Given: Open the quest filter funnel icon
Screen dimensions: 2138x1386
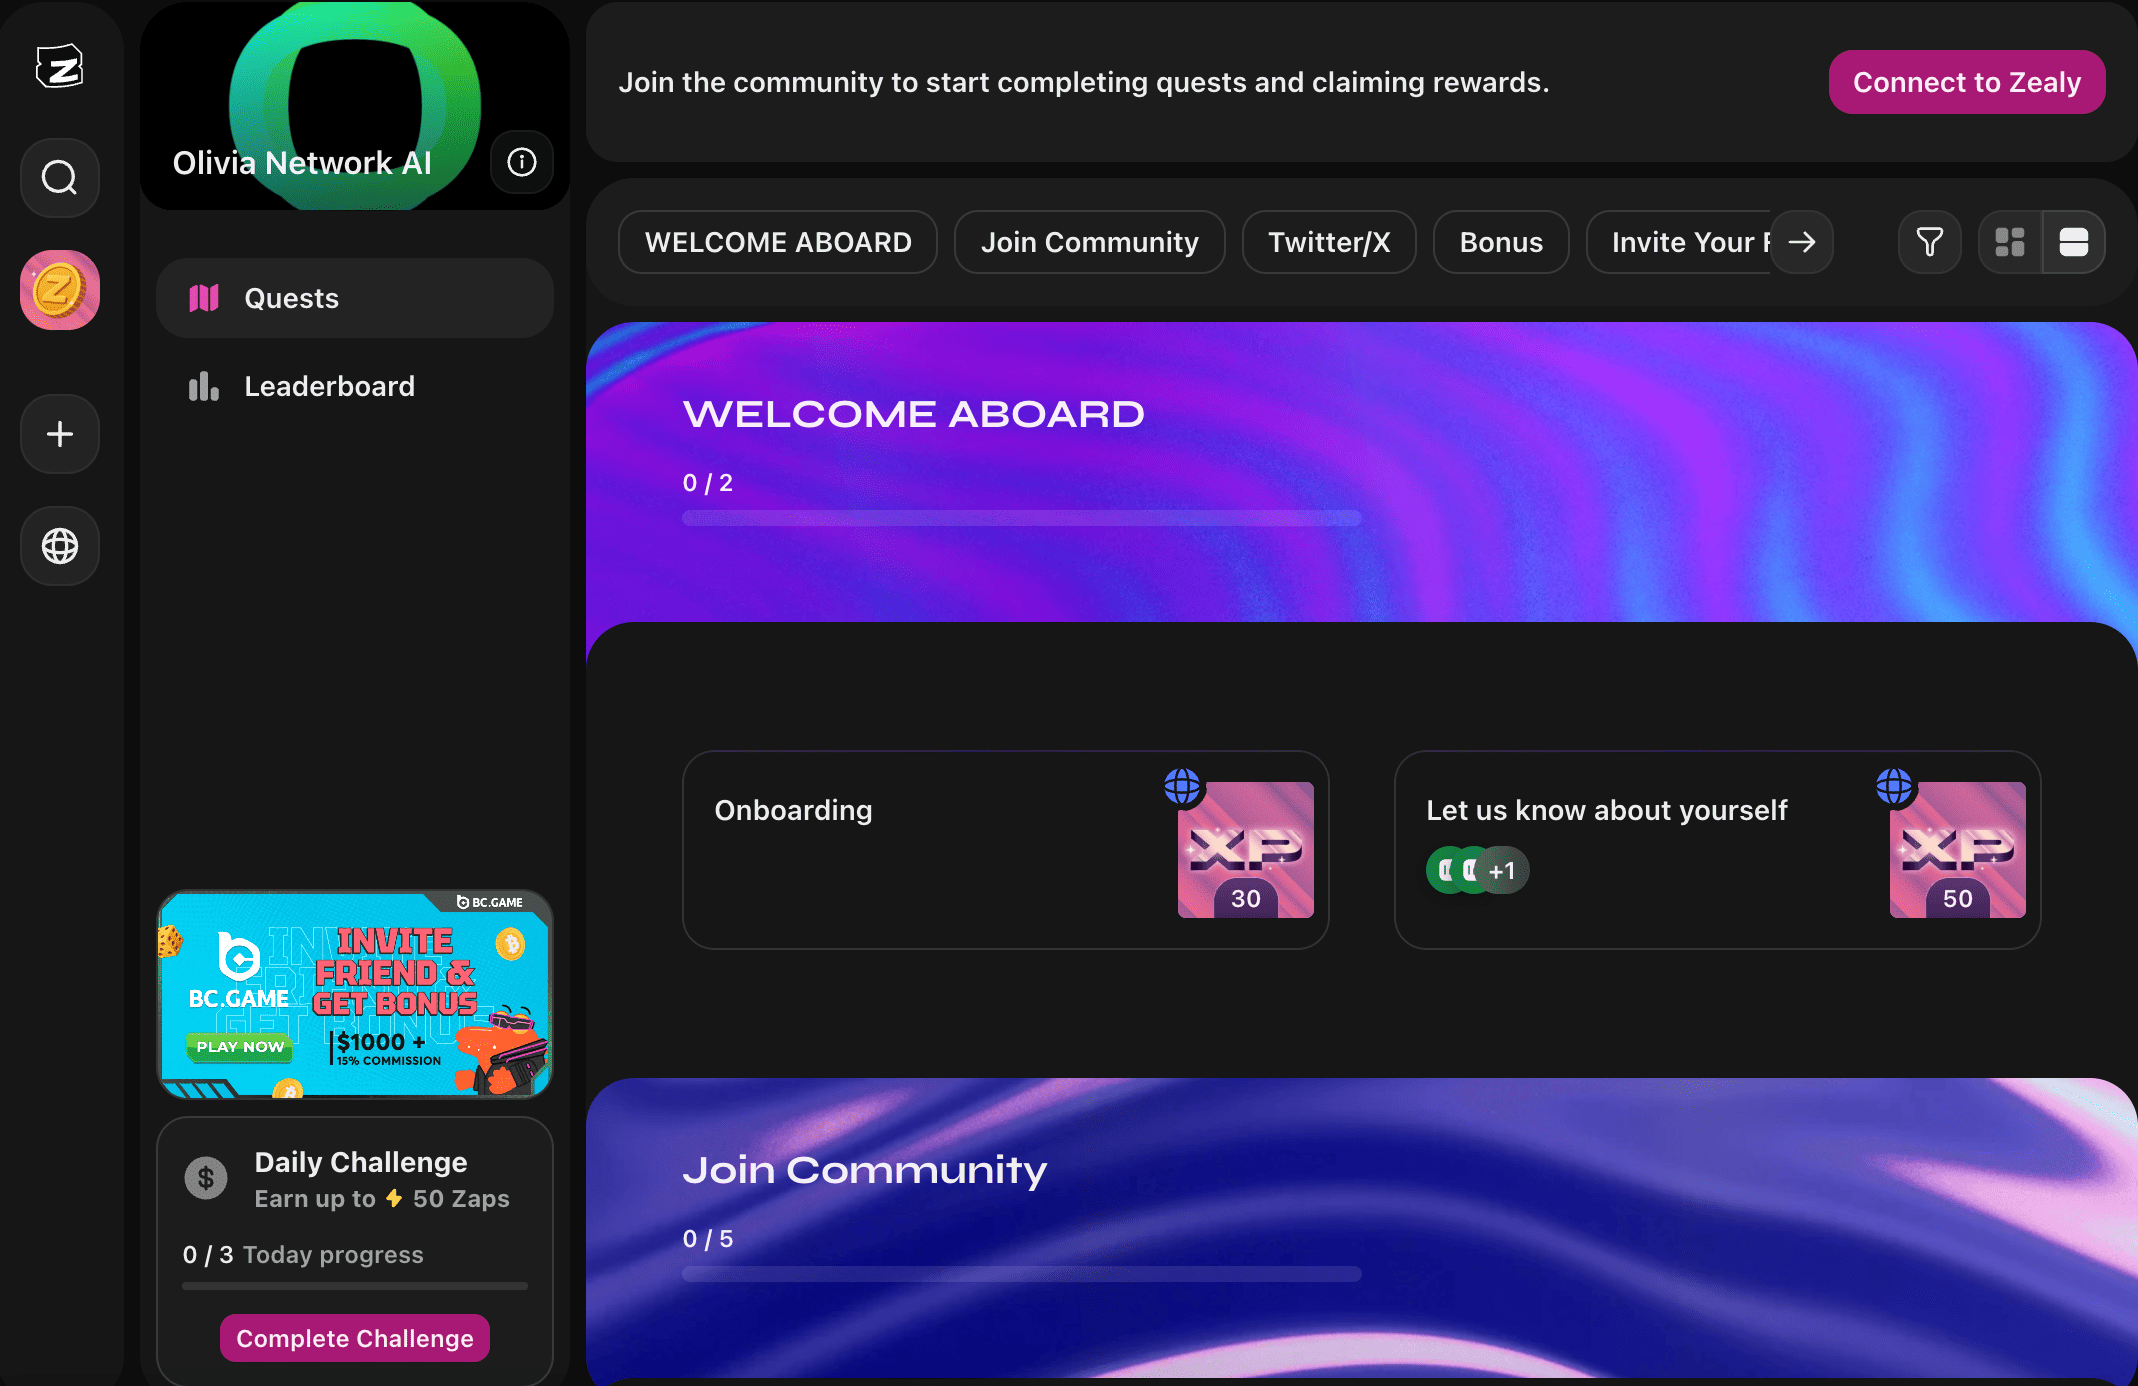Looking at the screenshot, I should (x=1929, y=242).
